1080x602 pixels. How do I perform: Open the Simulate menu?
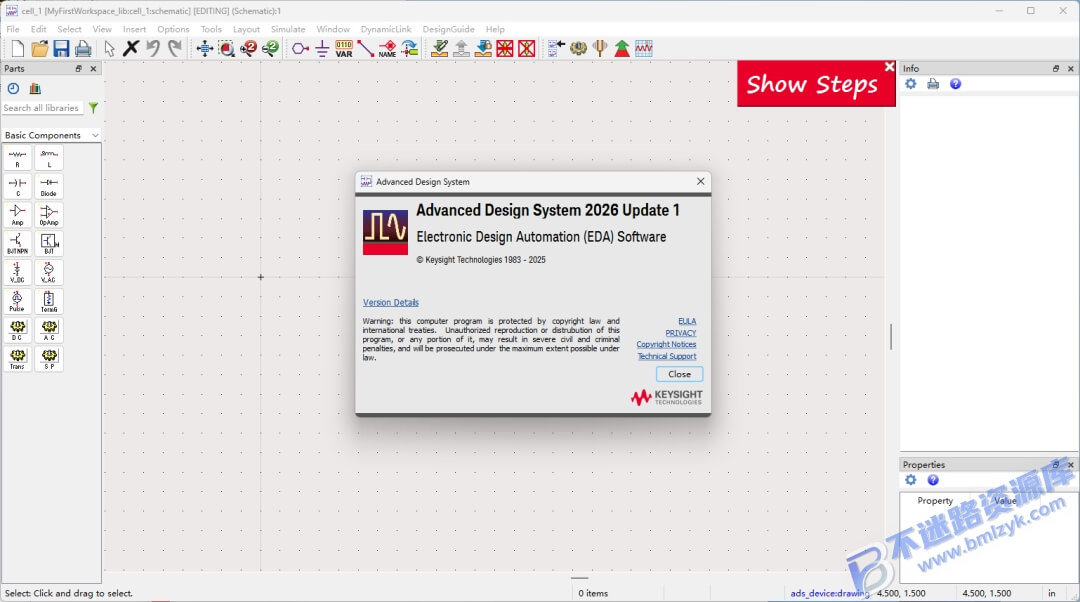pyautogui.click(x=288, y=29)
